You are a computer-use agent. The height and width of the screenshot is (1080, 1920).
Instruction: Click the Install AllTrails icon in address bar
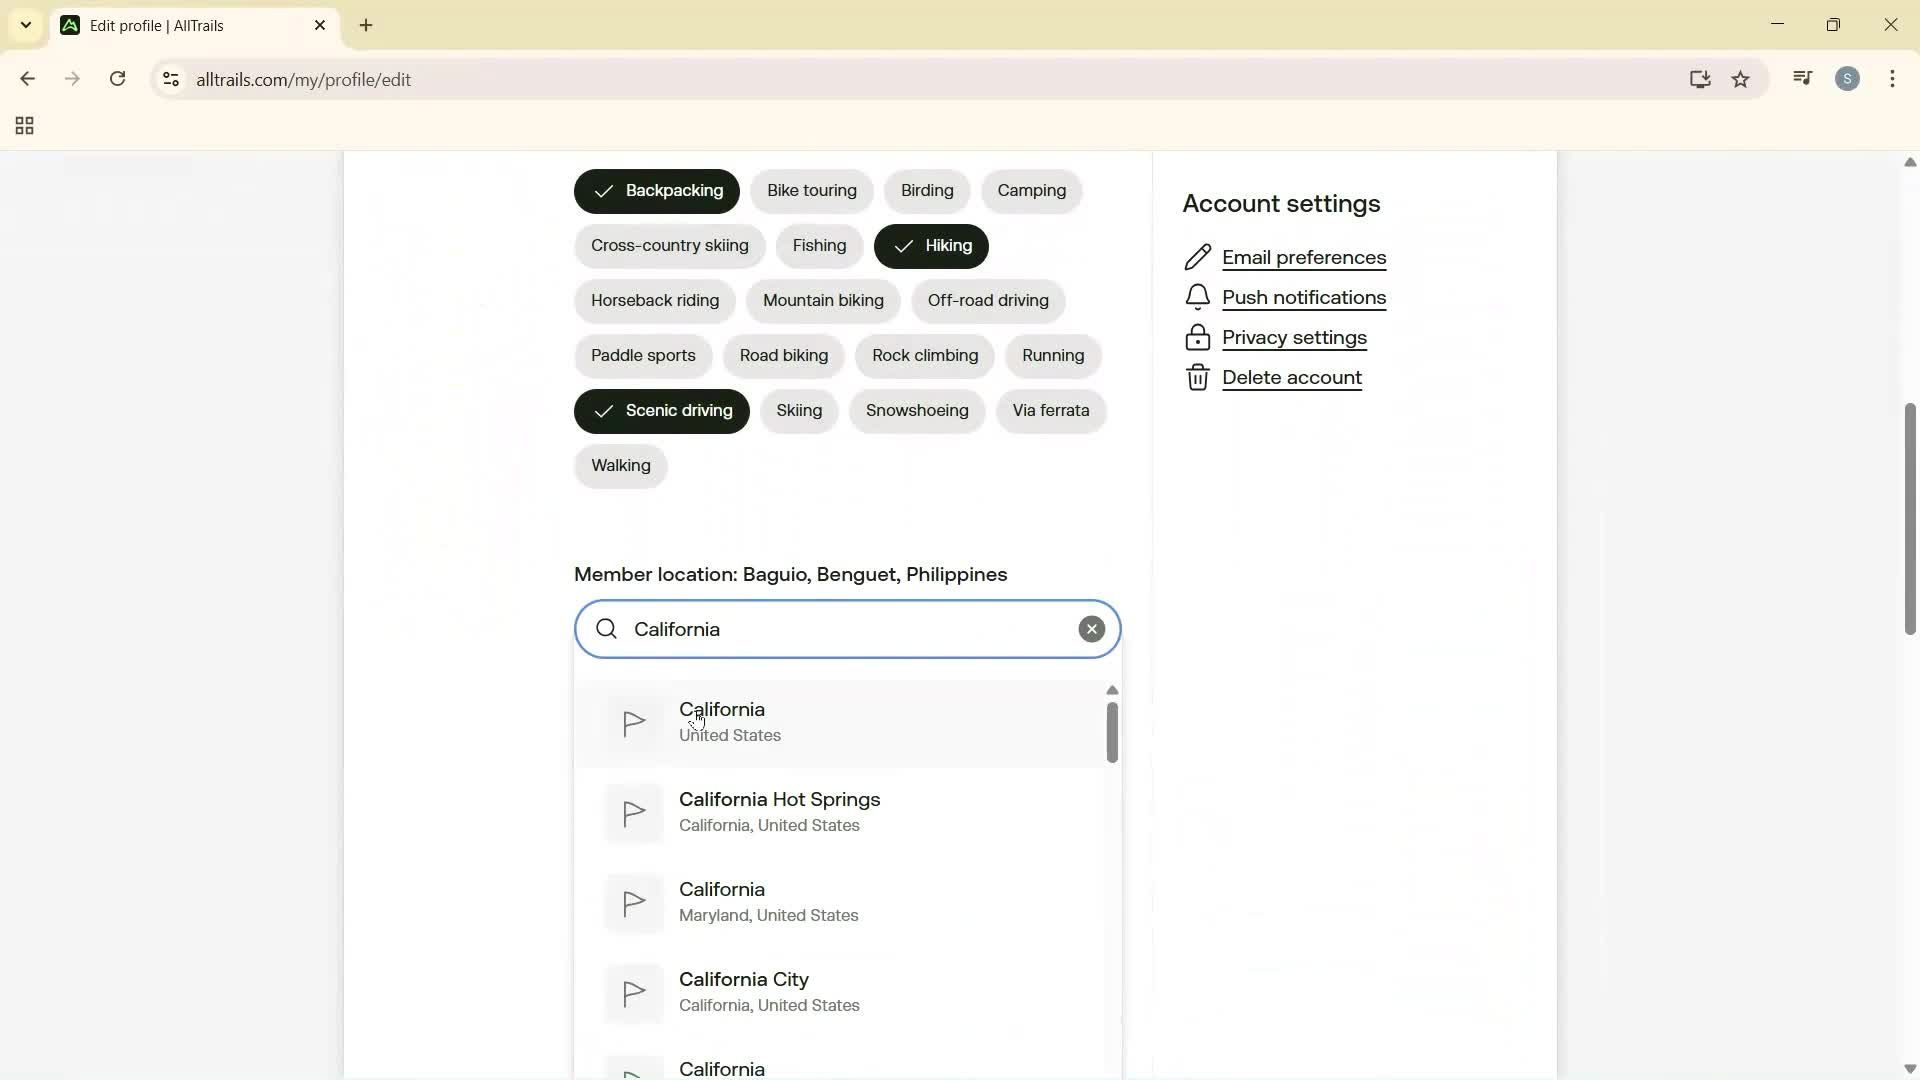tap(1700, 79)
